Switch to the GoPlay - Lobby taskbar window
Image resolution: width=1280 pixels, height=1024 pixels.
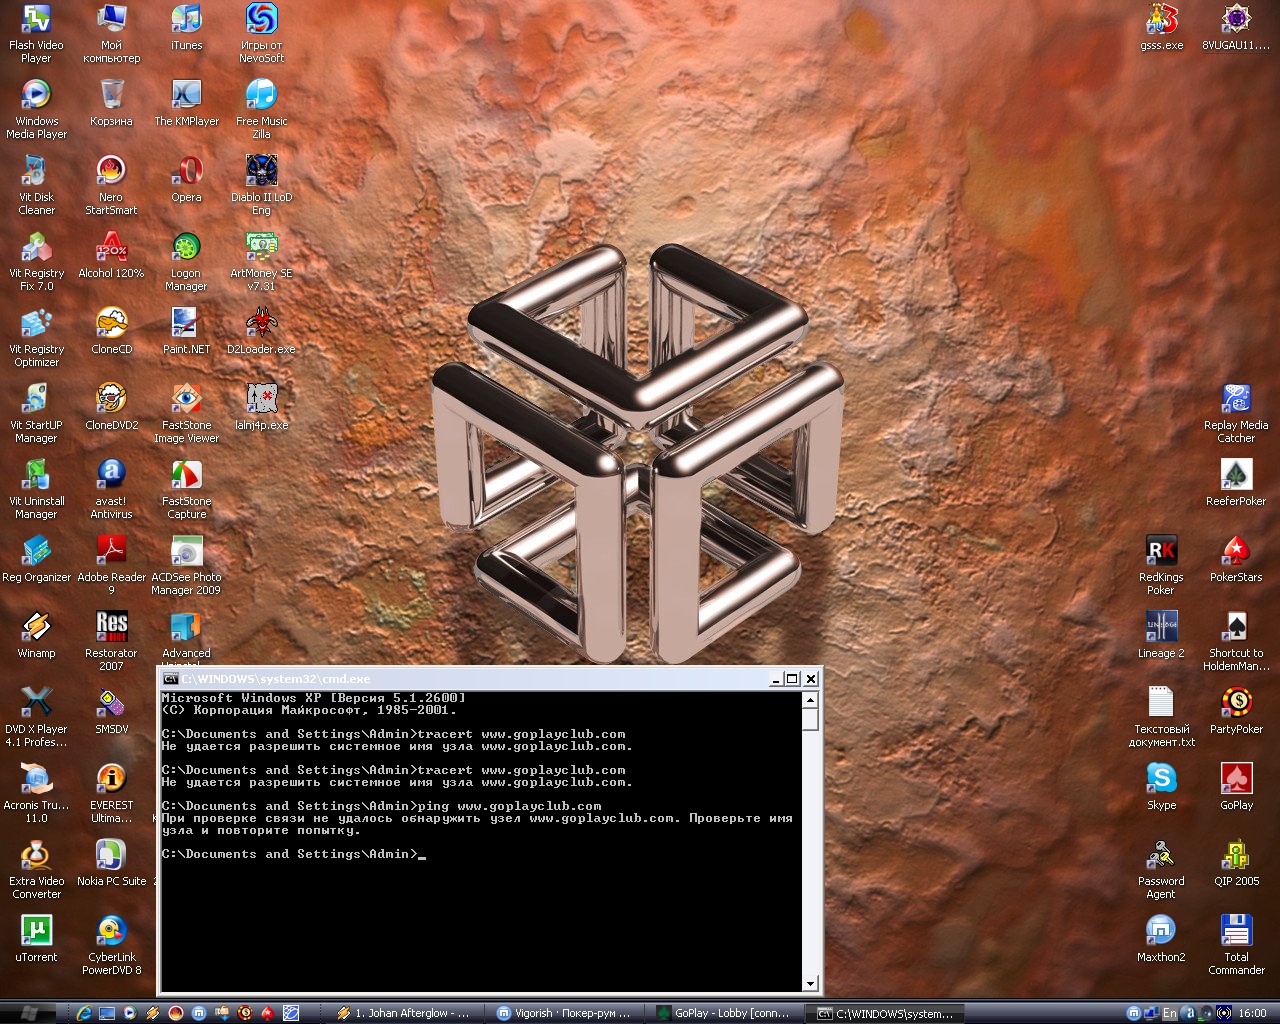coord(723,1013)
